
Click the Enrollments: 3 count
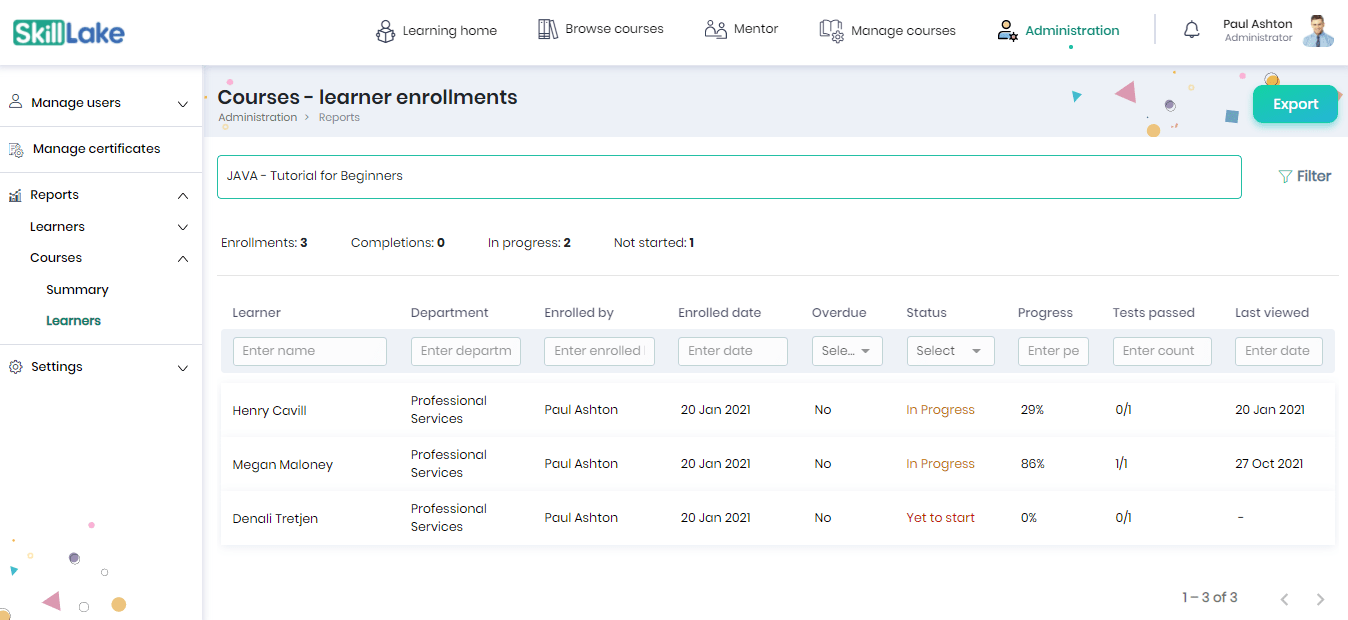[x=264, y=243]
